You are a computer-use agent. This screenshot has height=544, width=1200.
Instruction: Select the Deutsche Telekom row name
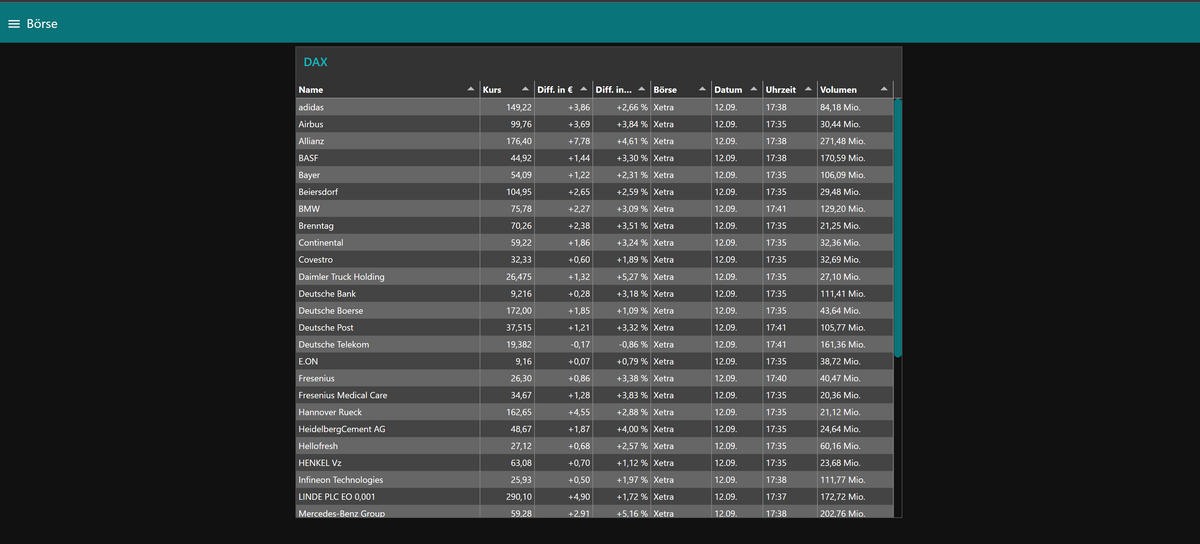334,345
